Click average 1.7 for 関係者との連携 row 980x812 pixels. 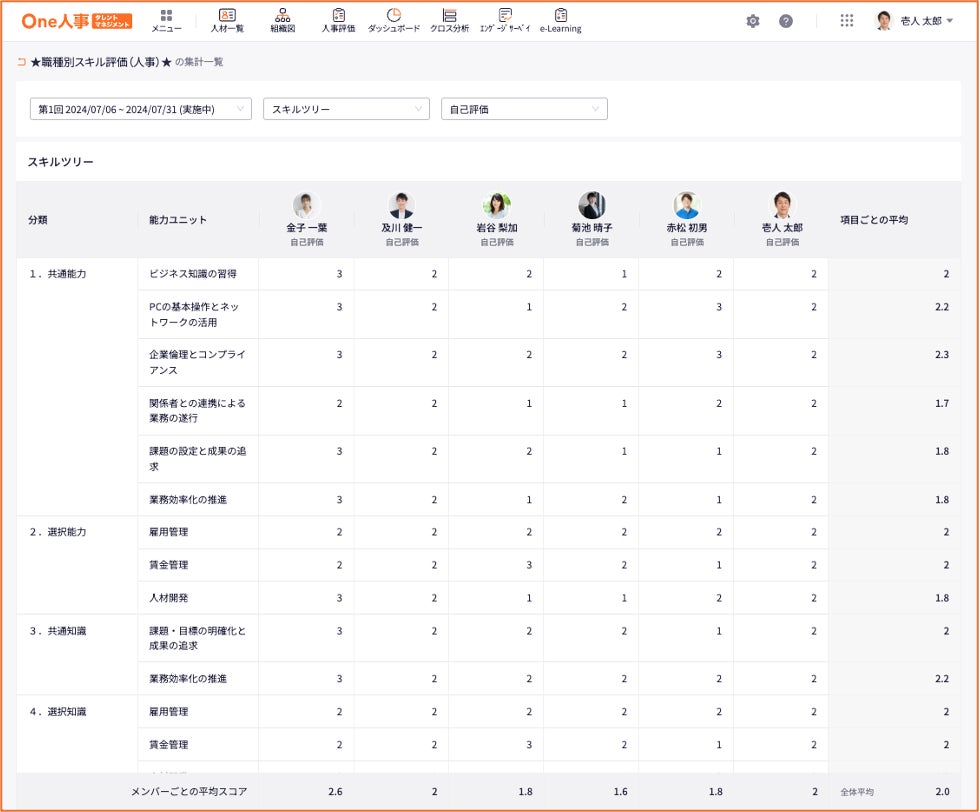coord(942,403)
